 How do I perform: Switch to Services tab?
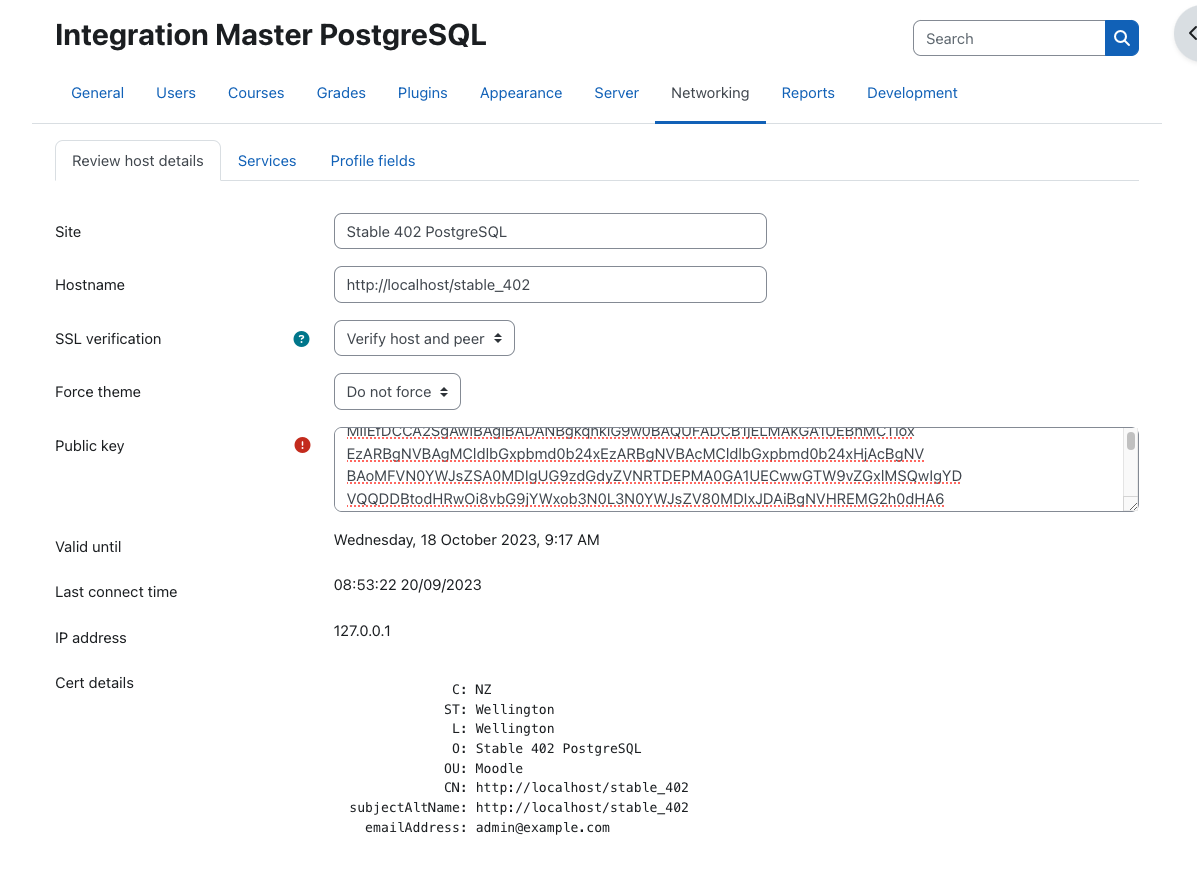tap(266, 161)
